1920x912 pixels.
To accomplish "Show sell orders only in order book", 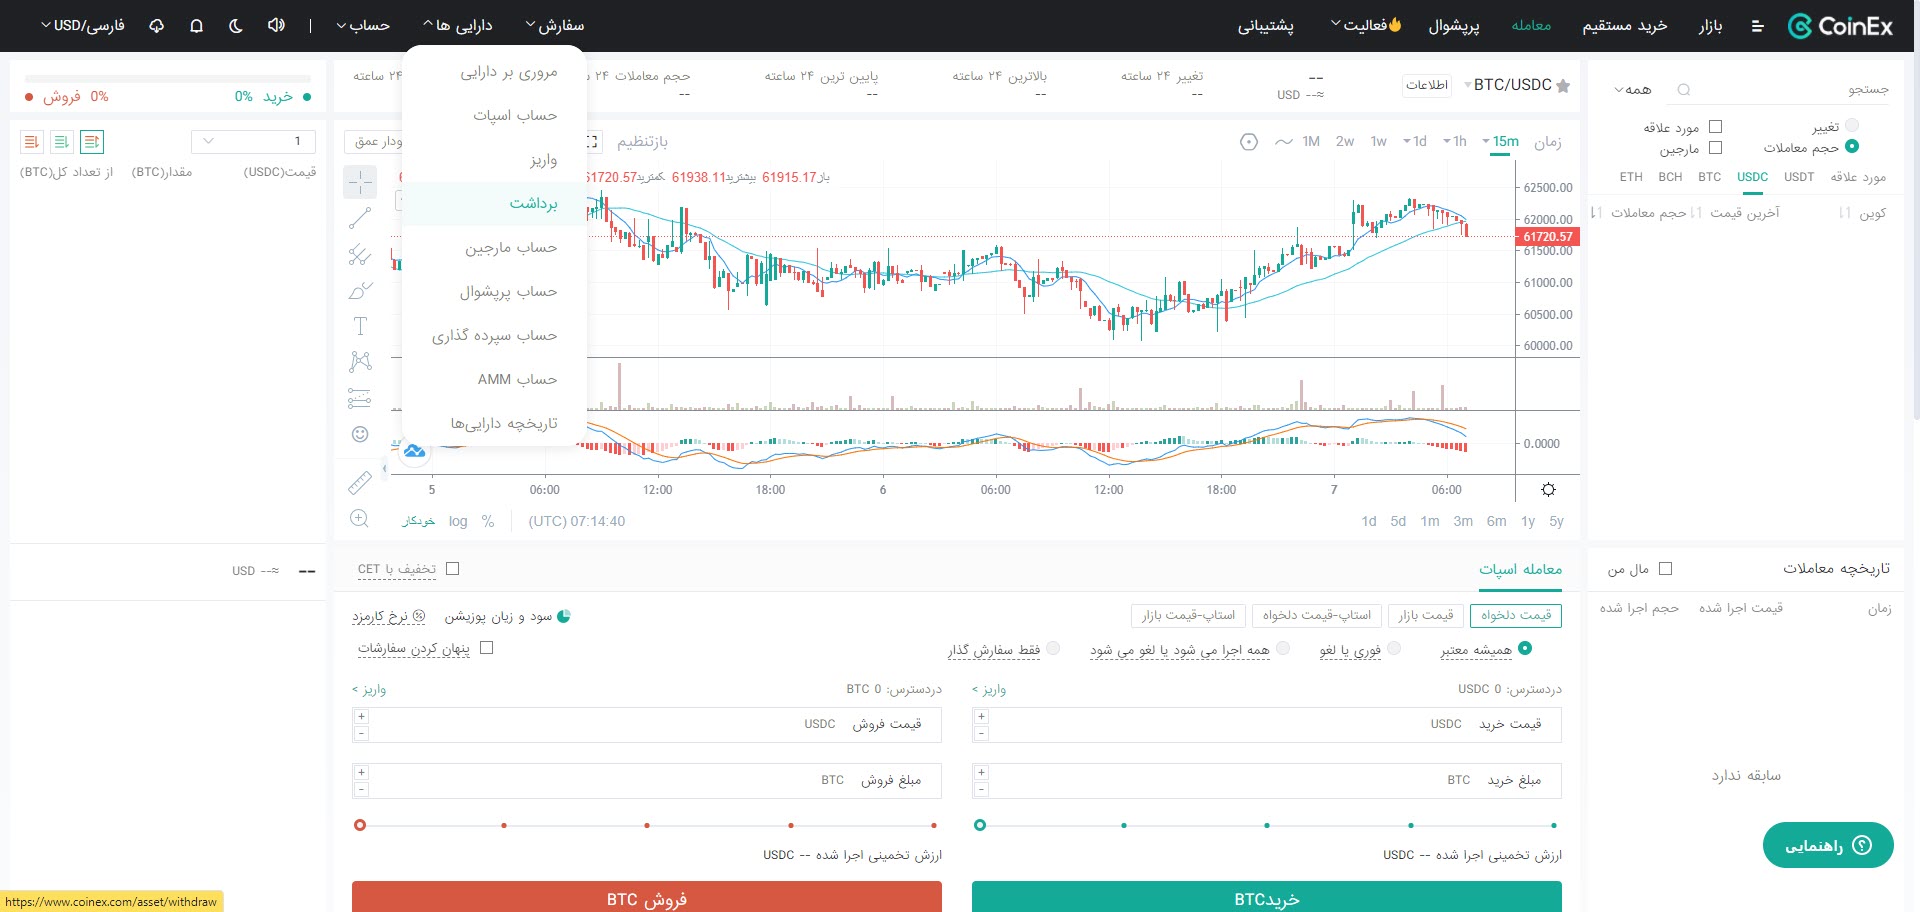I will point(32,142).
